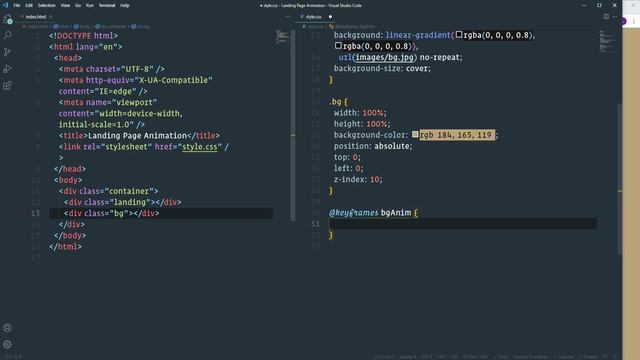Viewport: 640px width, 360px height.
Task: Click the 'width: 100%;' line
Action: click(360, 113)
